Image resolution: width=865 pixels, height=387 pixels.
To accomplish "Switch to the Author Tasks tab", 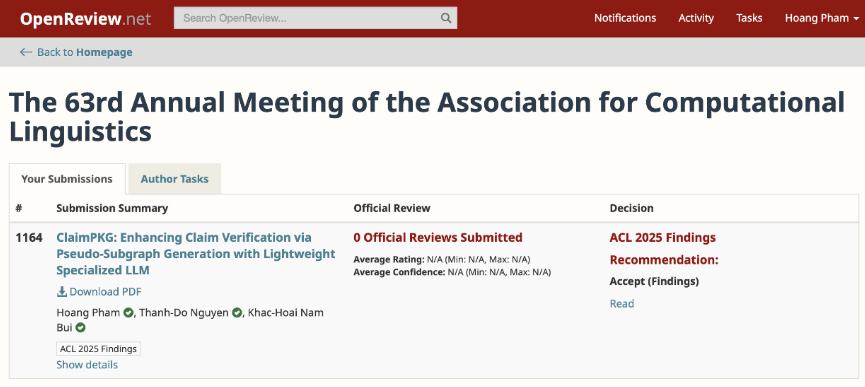I will (x=174, y=179).
